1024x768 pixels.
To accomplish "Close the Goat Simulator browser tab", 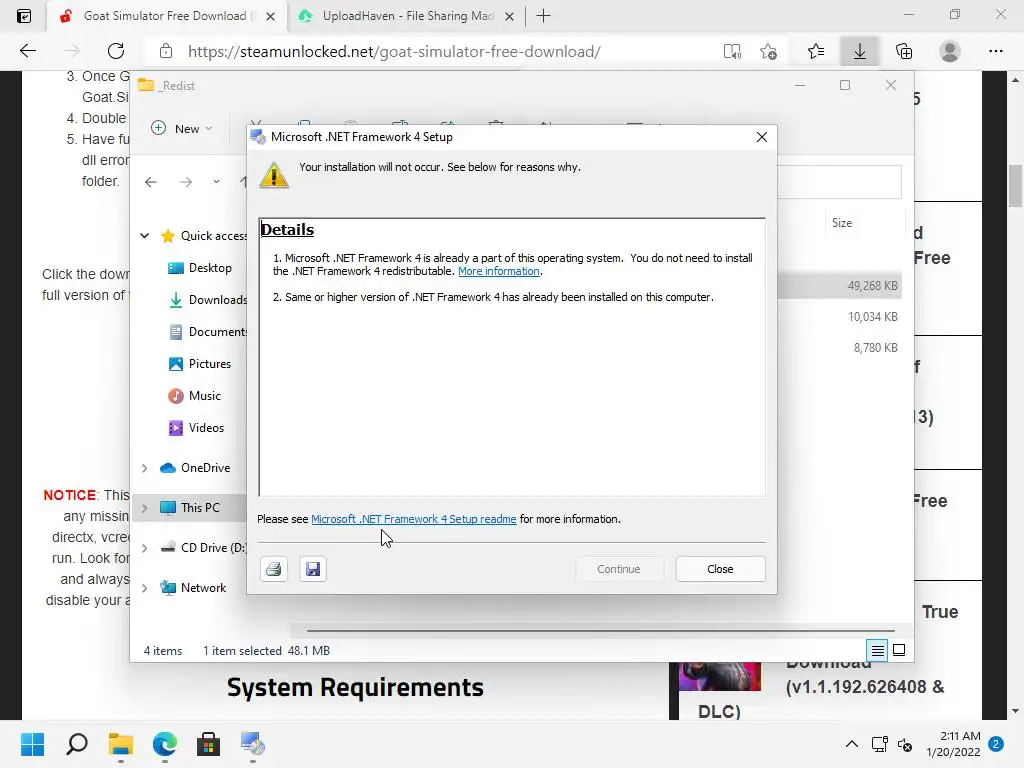I will click(x=270, y=16).
